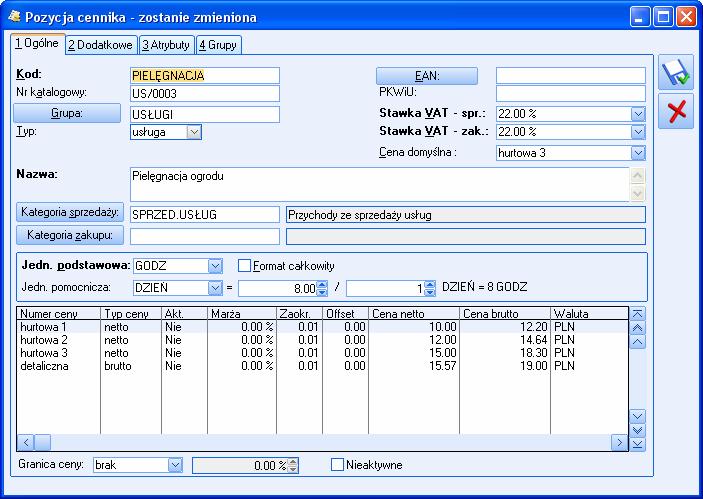
Task: Move price list to first row icon
Action: pos(638,314)
